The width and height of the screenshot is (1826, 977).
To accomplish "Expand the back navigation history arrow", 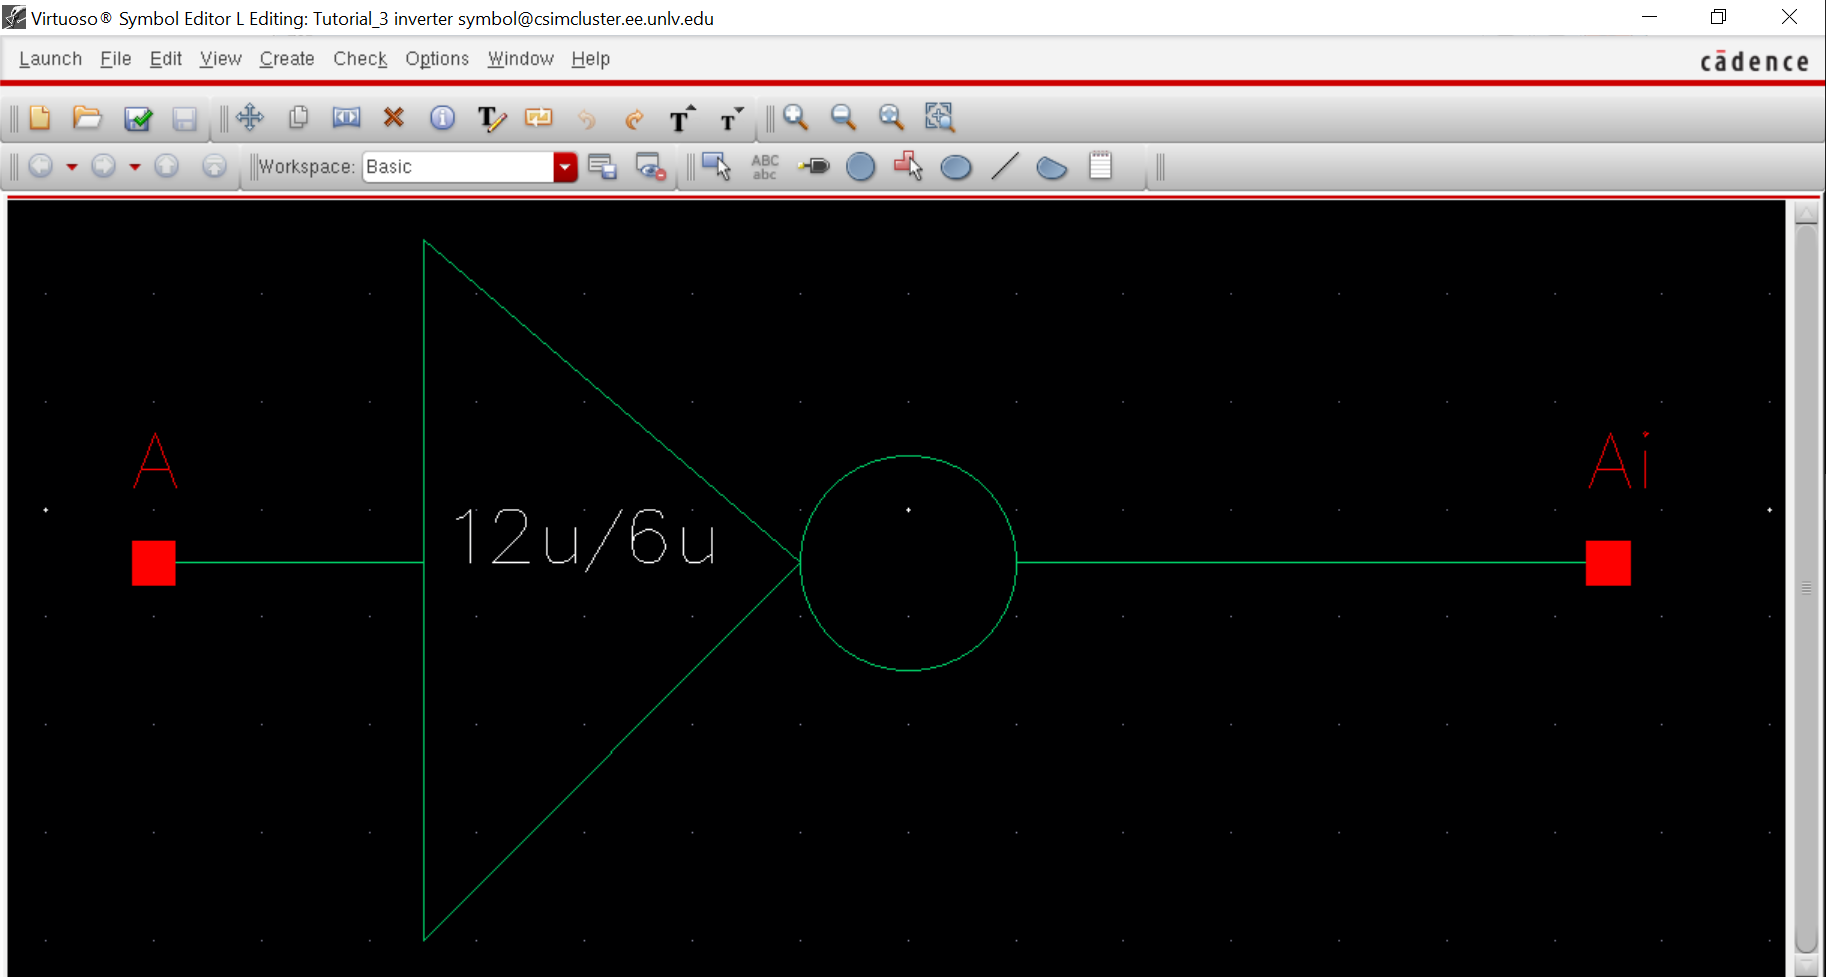I will pos(72,167).
